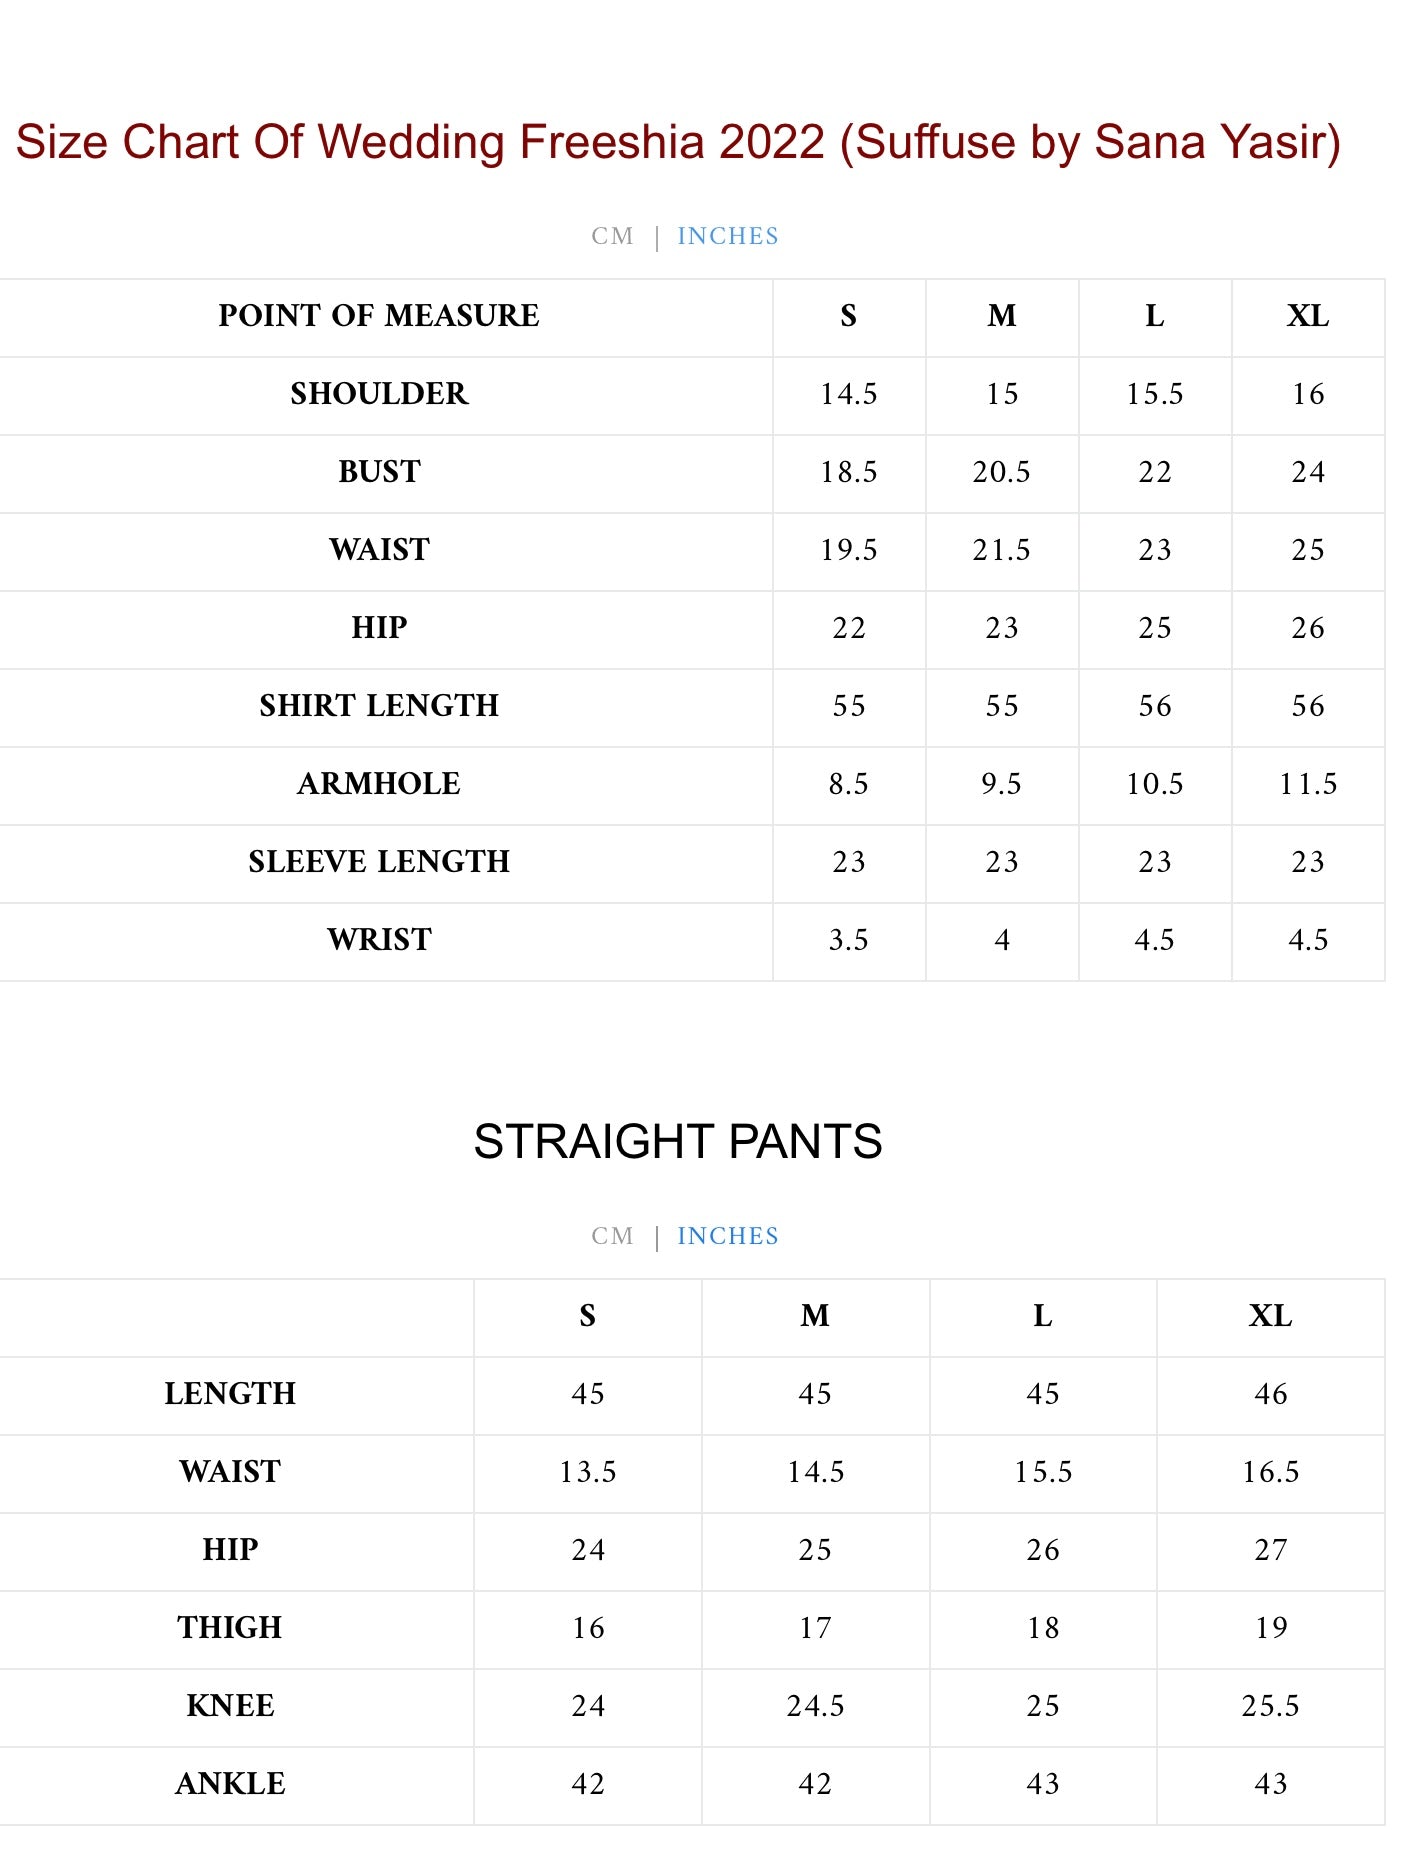Click the 20.5 bust value for size M
The width and height of the screenshot is (1412, 1869).
(1001, 472)
